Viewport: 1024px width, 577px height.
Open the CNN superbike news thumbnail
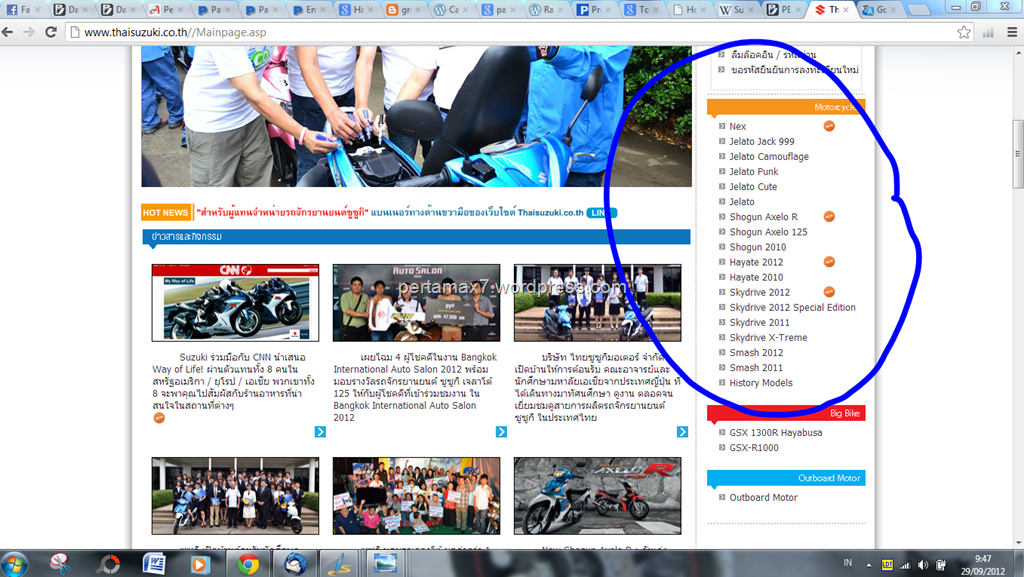[x=235, y=302]
